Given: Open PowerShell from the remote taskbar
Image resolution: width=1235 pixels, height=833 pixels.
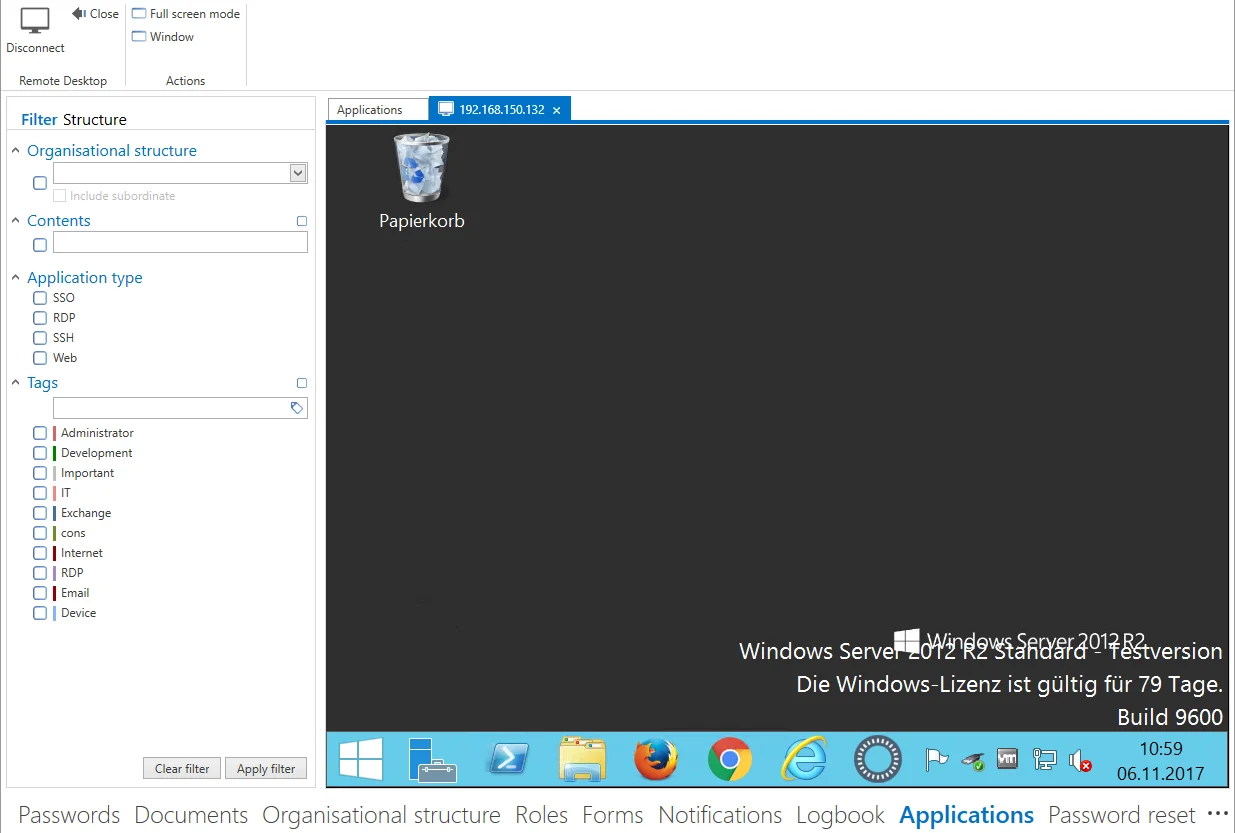Looking at the screenshot, I should pyautogui.click(x=508, y=760).
